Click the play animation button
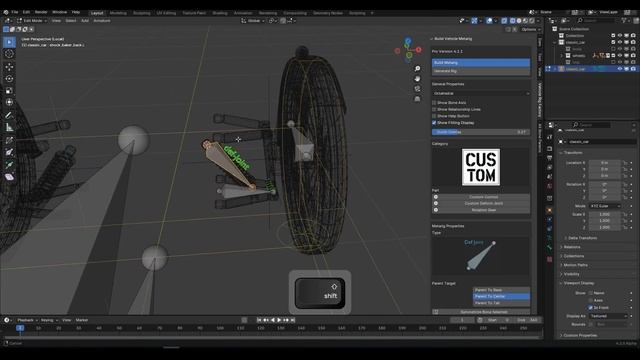 point(279,320)
